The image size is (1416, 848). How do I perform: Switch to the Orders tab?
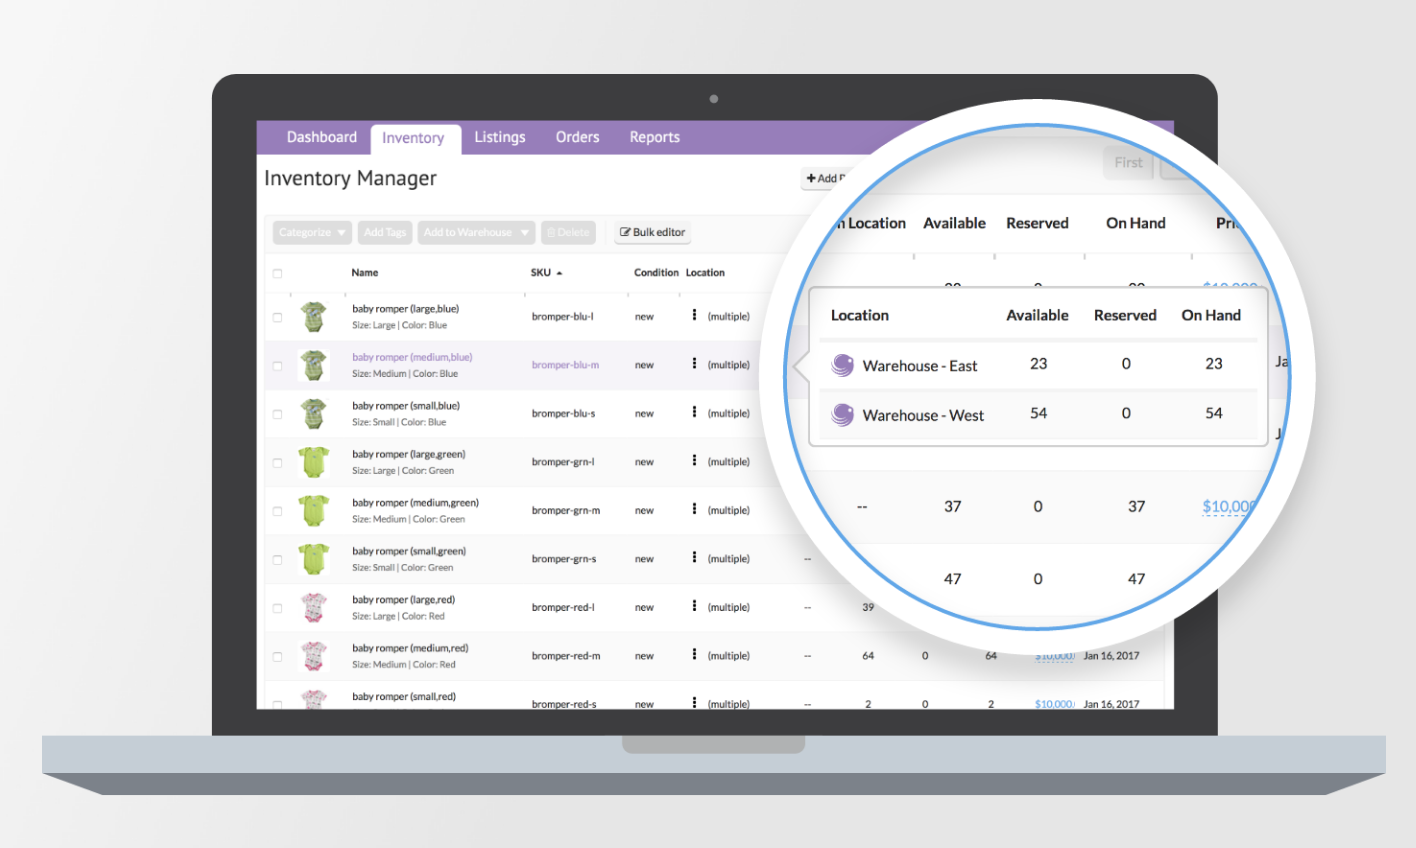pyautogui.click(x=577, y=137)
